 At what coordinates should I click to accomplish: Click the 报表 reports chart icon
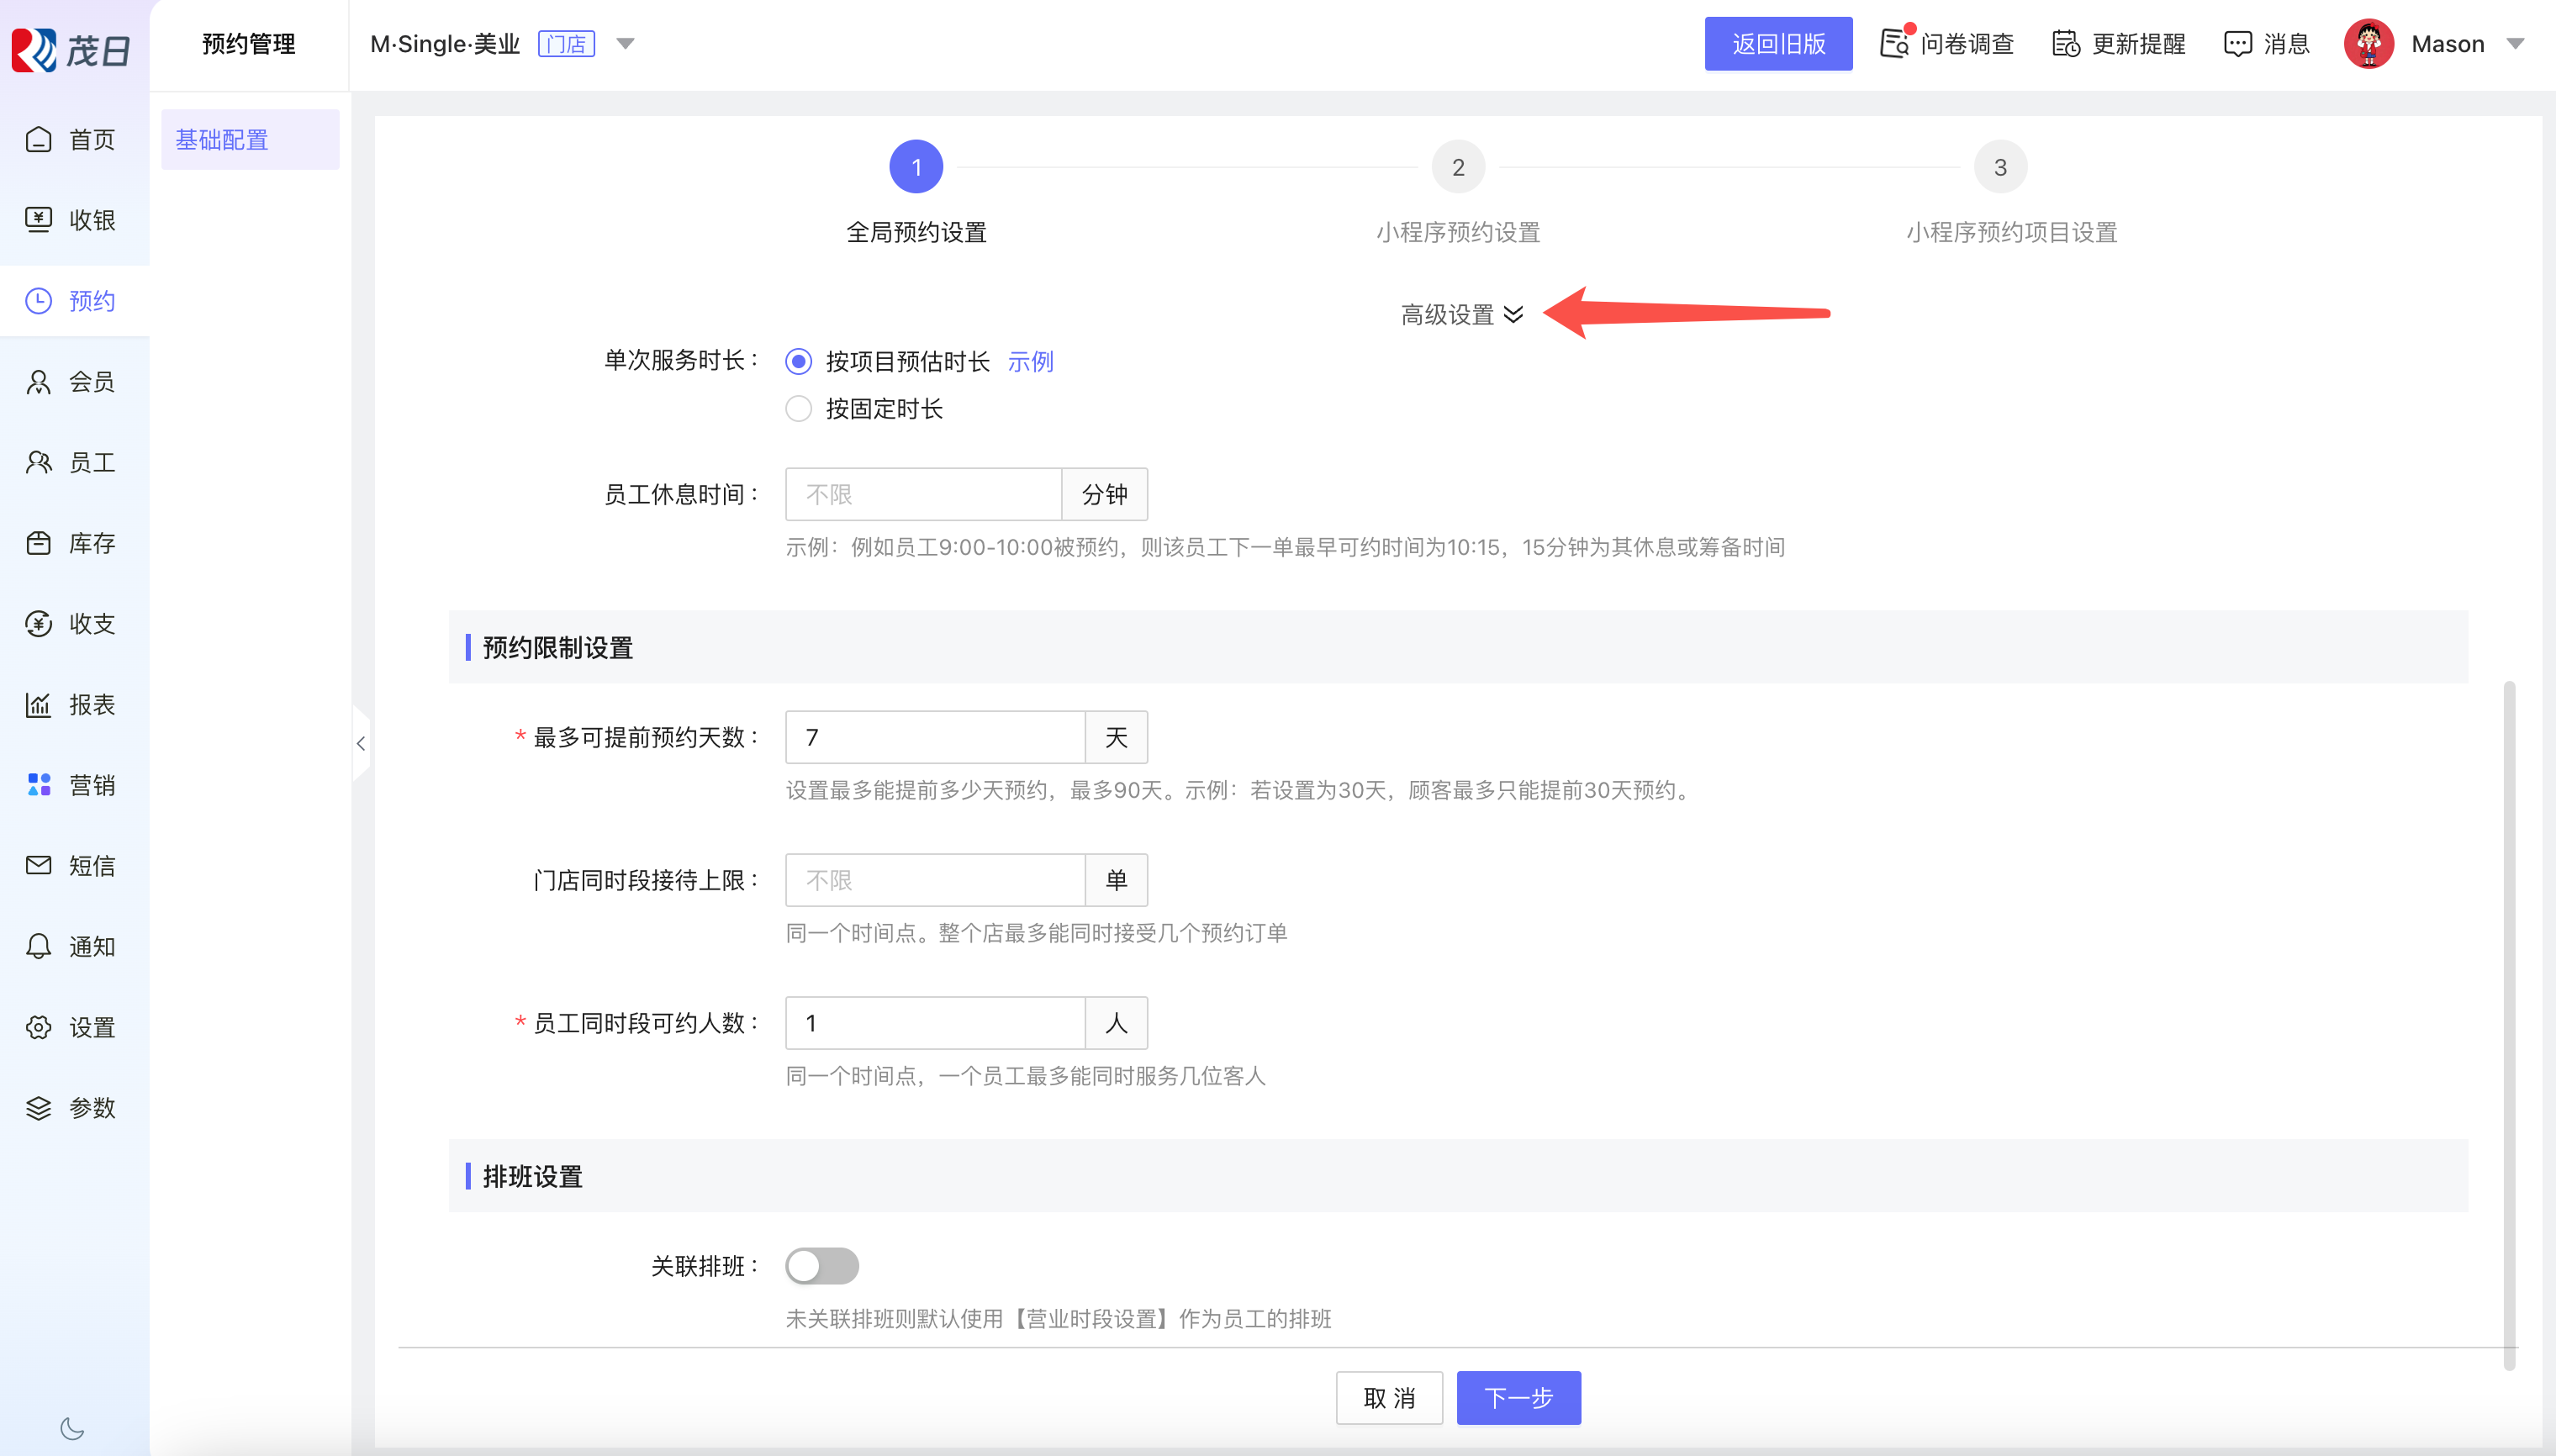39,705
